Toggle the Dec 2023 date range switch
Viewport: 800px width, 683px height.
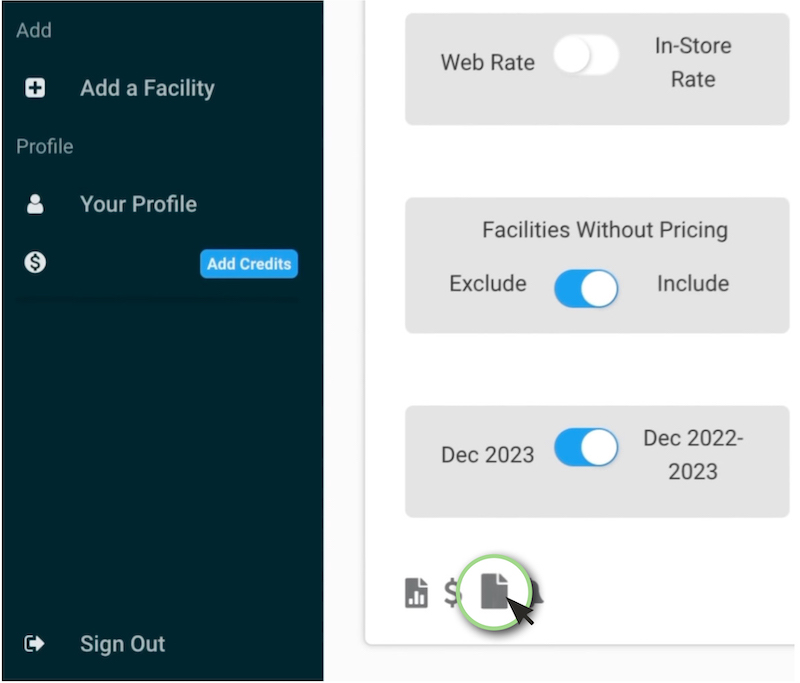(586, 447)
